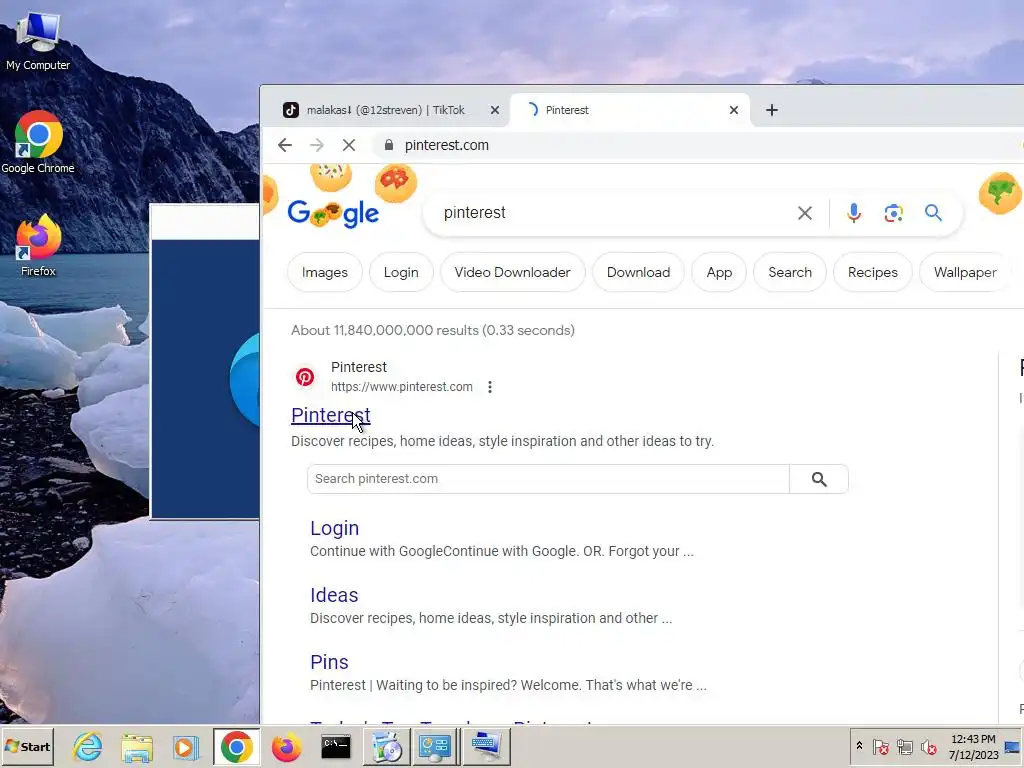Stop loading the page
Image resolution: width=1024 pixels, height=768 pixels.
click(x=349, y=145)
